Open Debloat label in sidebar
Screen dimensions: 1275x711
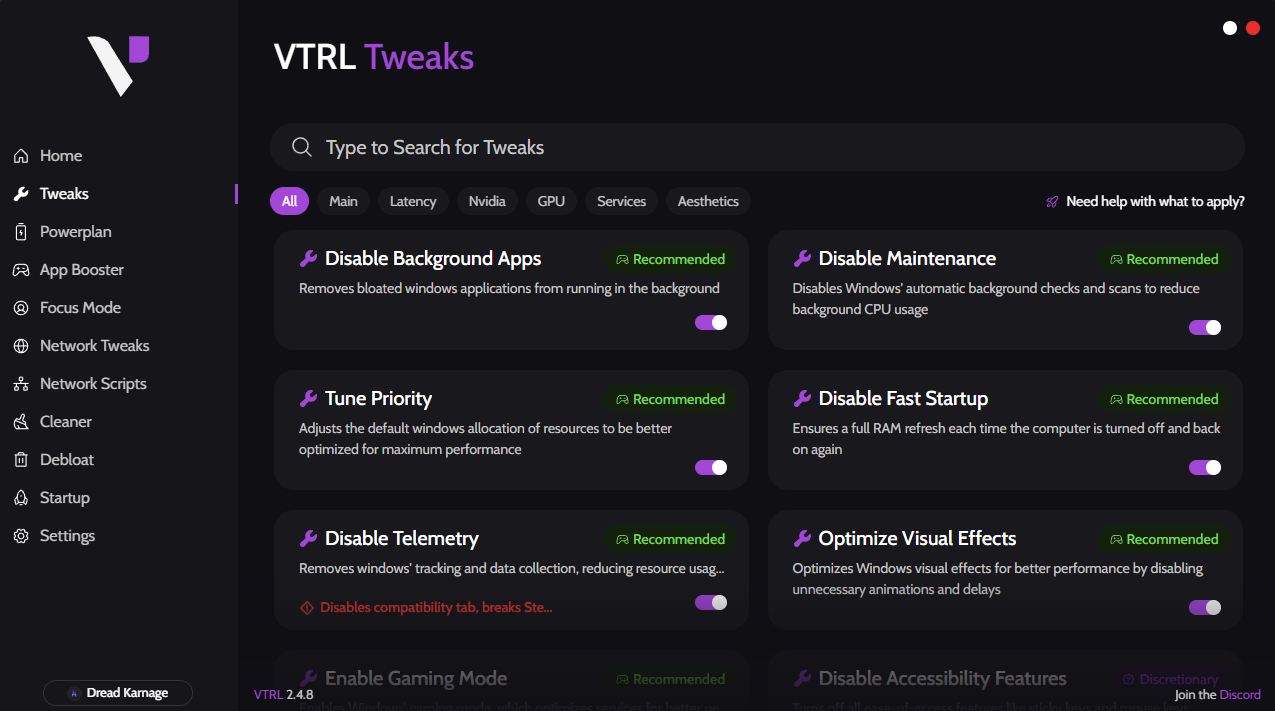click(67, 460)
